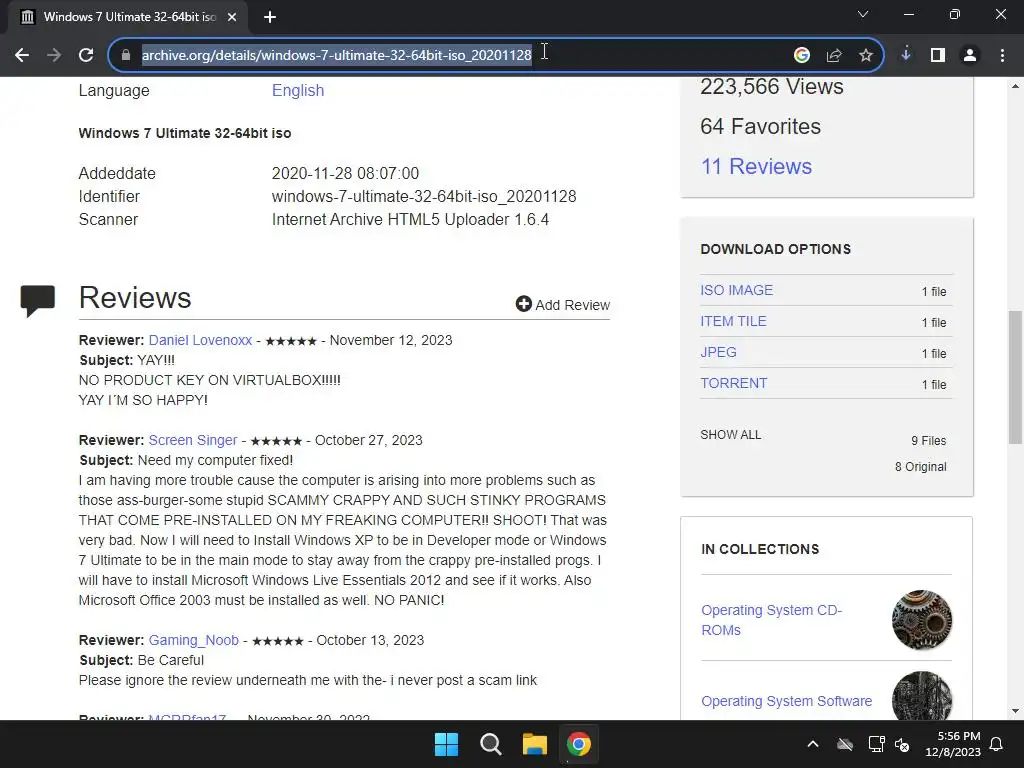
Task: Click Add Review button
Action: tap(563, 304)
